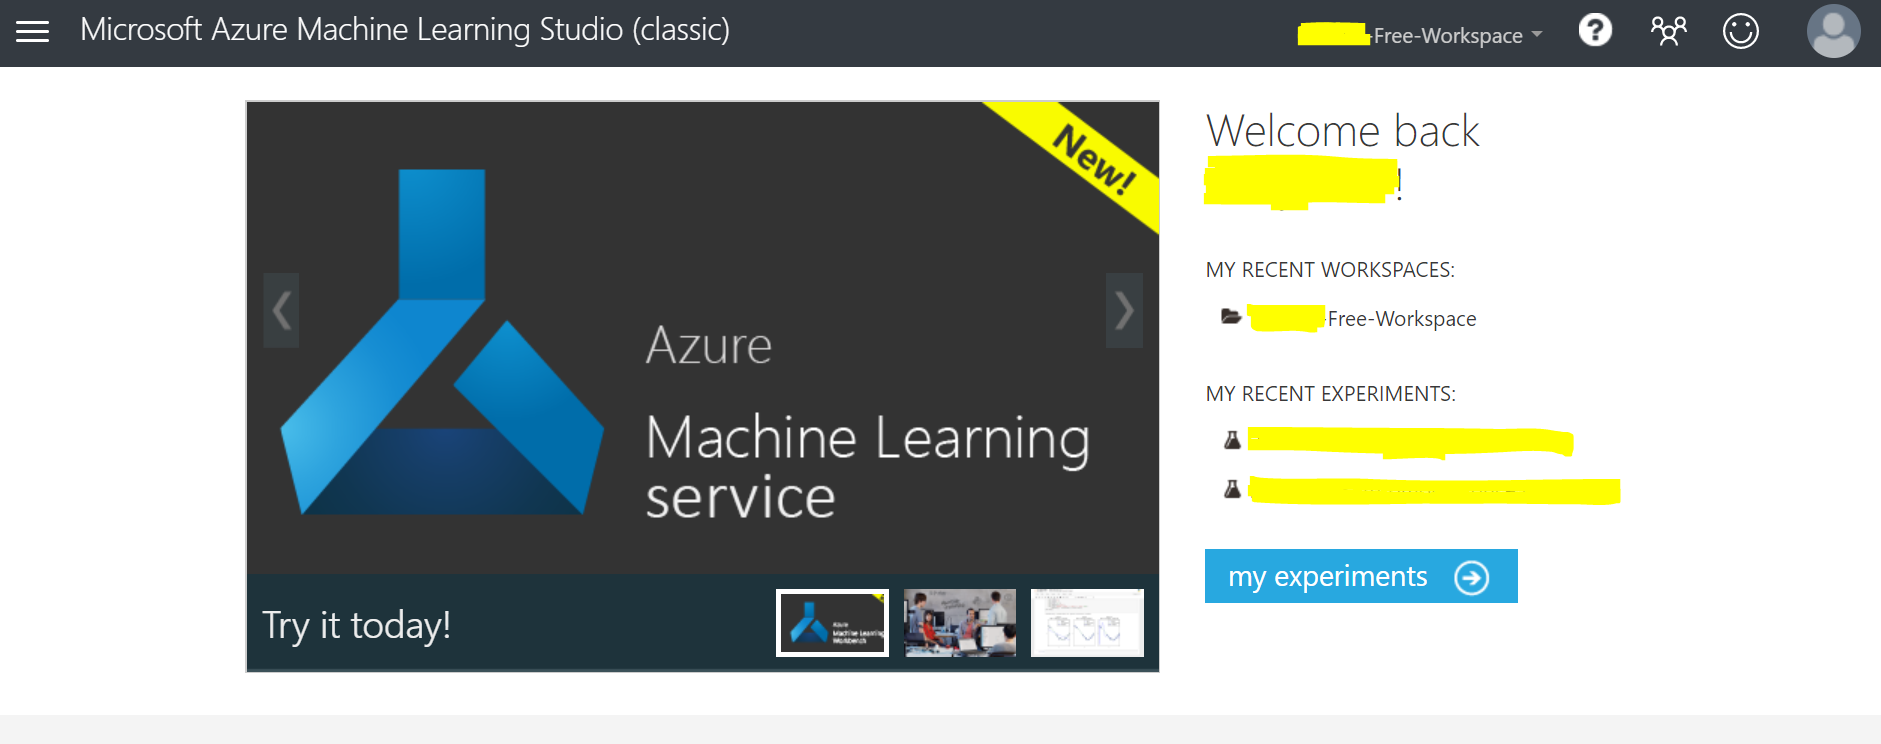Viewport: 1881px width, 744px height.
Task: Click the first experiment flask icon
Action: point(1232,440)
